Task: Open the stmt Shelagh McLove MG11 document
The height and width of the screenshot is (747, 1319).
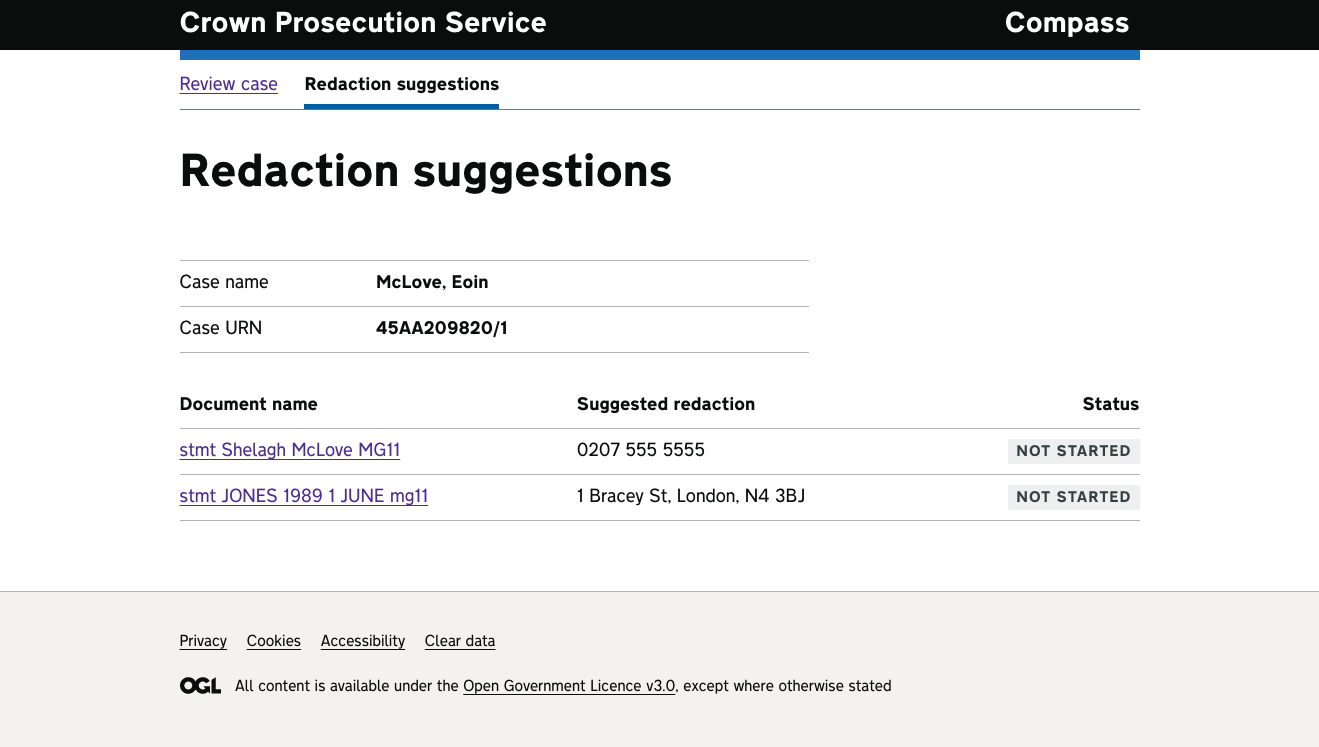Action: [289, 450]
